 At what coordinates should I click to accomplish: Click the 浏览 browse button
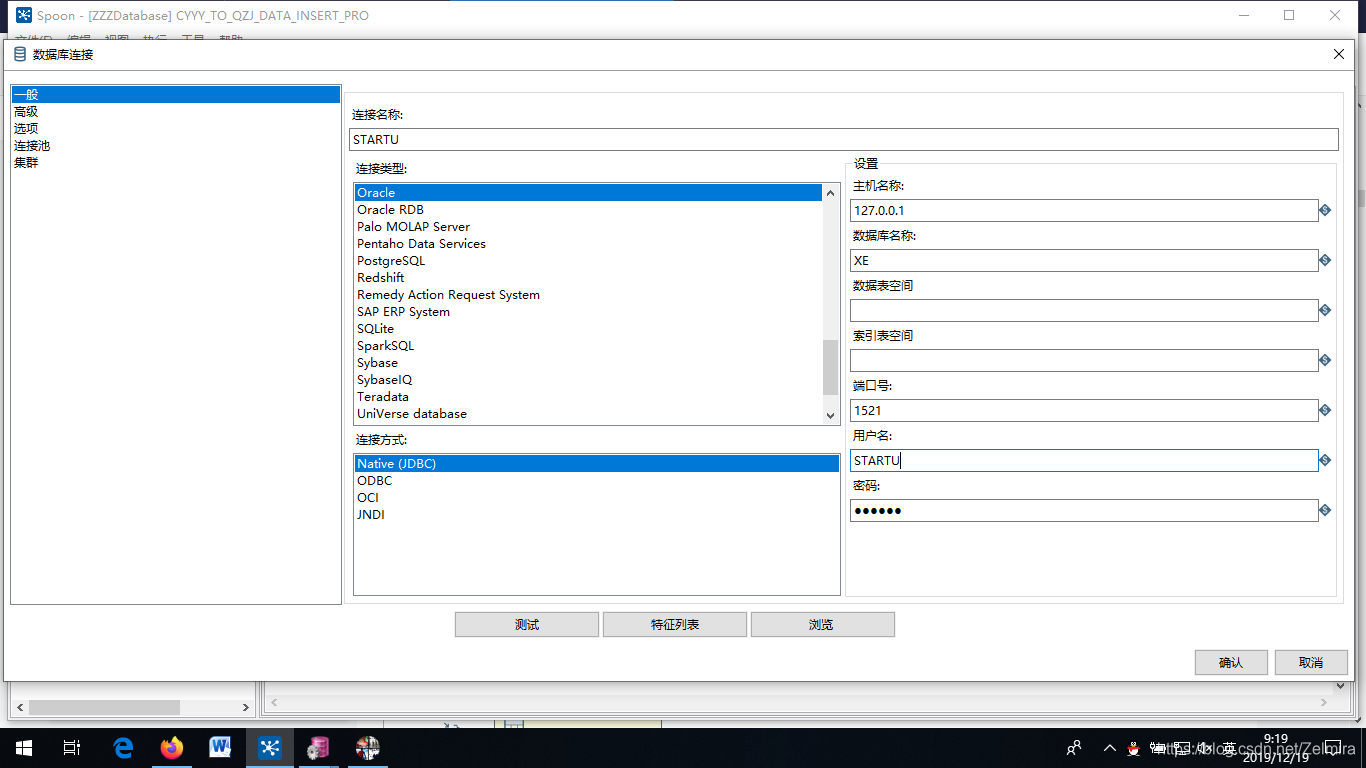click(x=823, y=624)
